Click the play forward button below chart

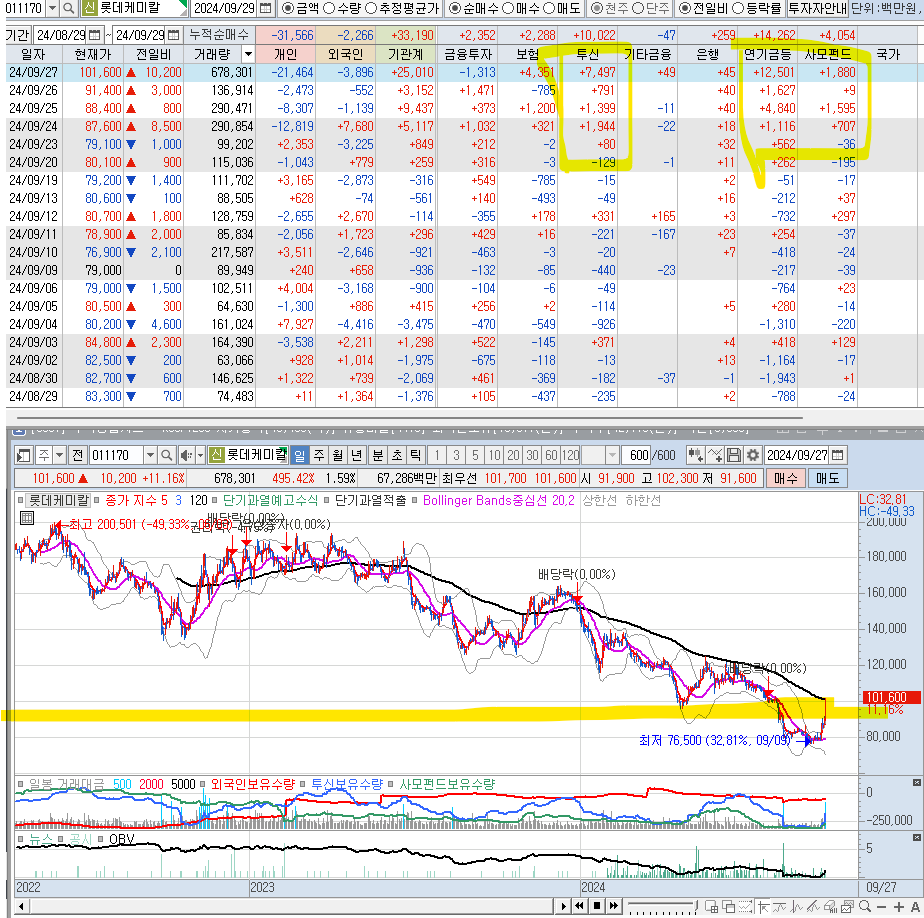563,906
